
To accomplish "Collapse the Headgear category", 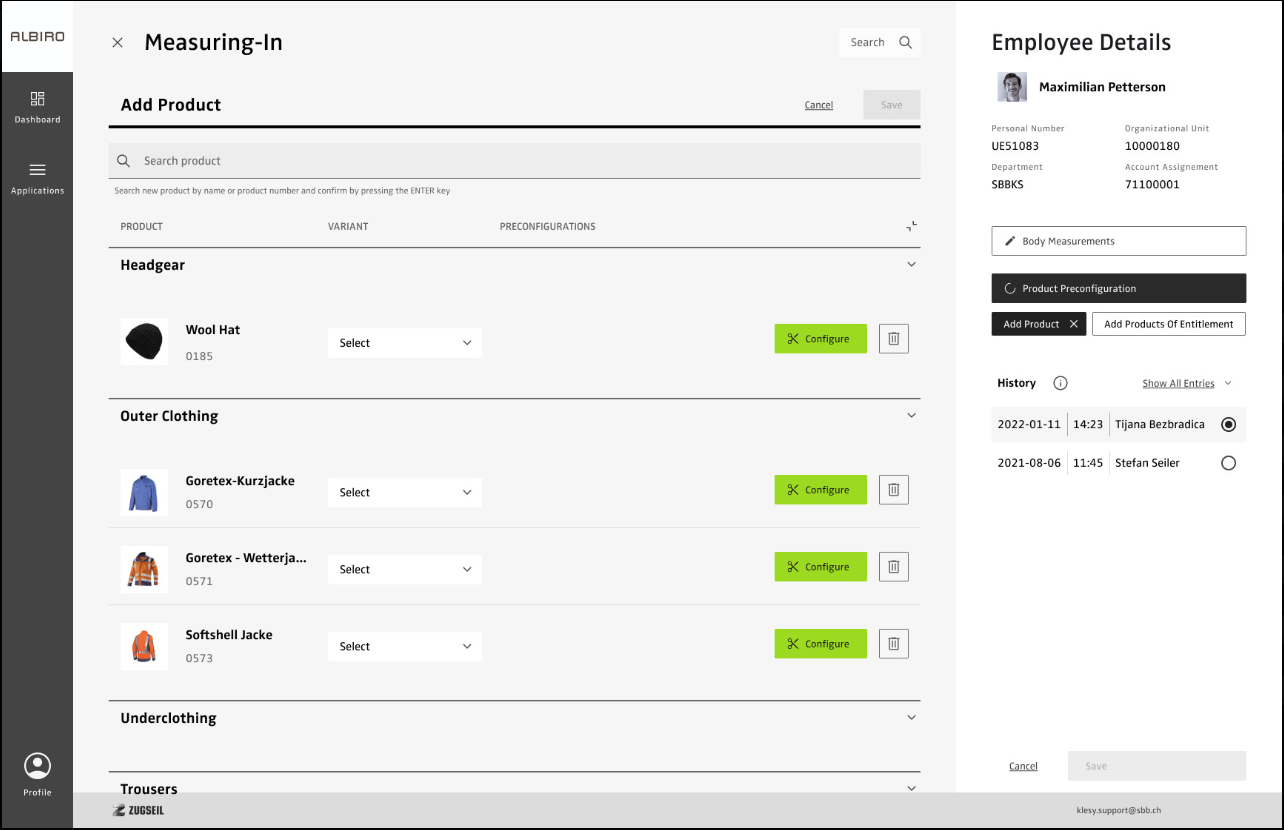I will (x=911, y=265).
